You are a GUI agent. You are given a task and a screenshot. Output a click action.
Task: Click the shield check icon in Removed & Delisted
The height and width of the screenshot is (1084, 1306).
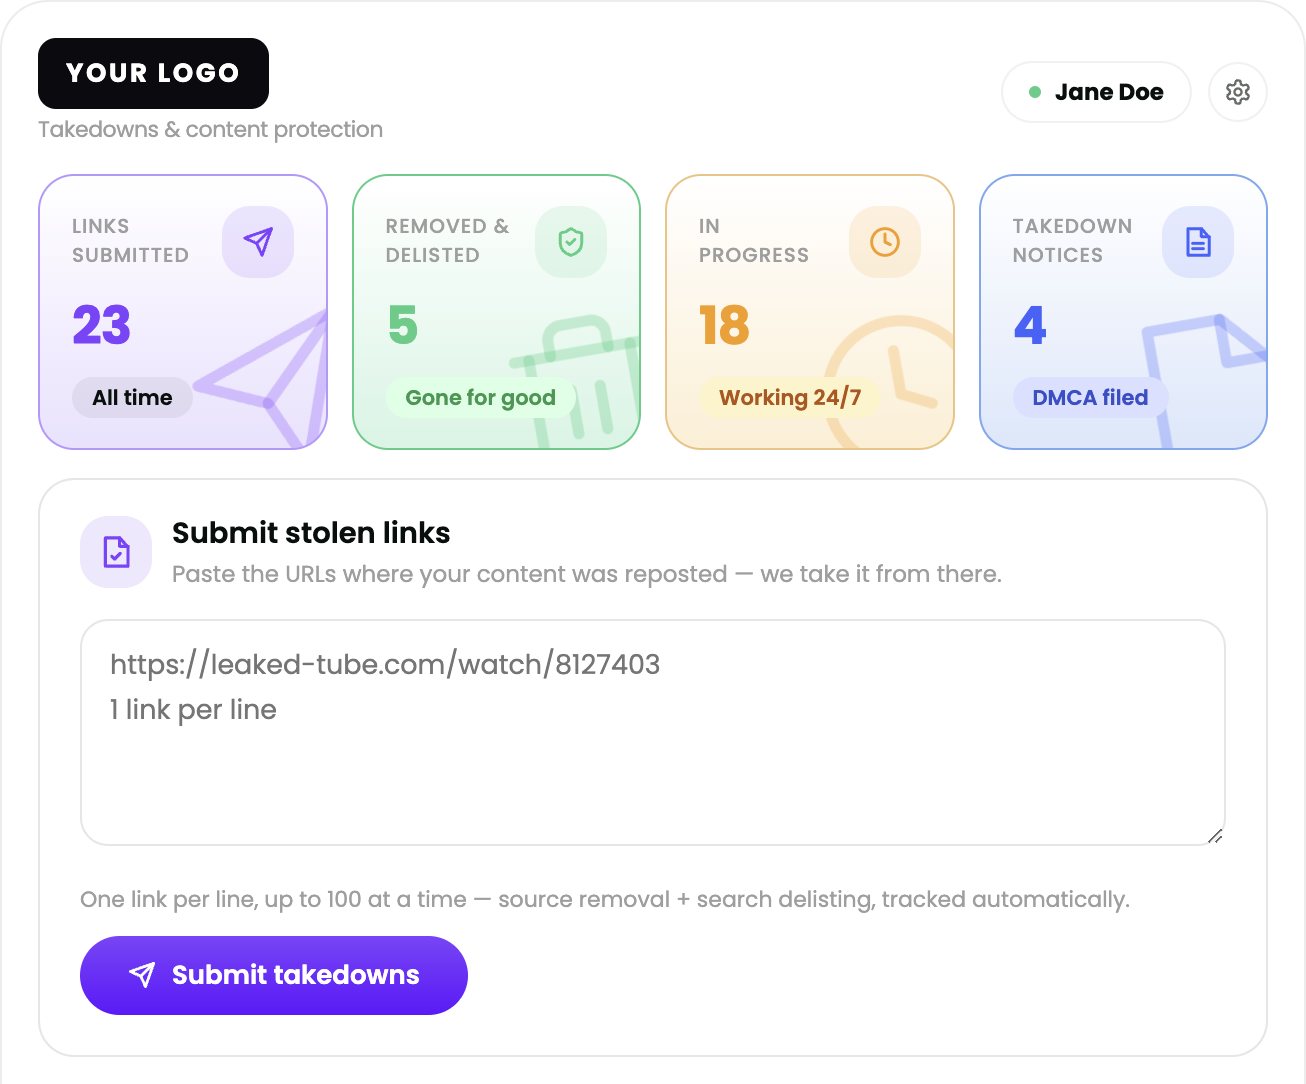571,242
